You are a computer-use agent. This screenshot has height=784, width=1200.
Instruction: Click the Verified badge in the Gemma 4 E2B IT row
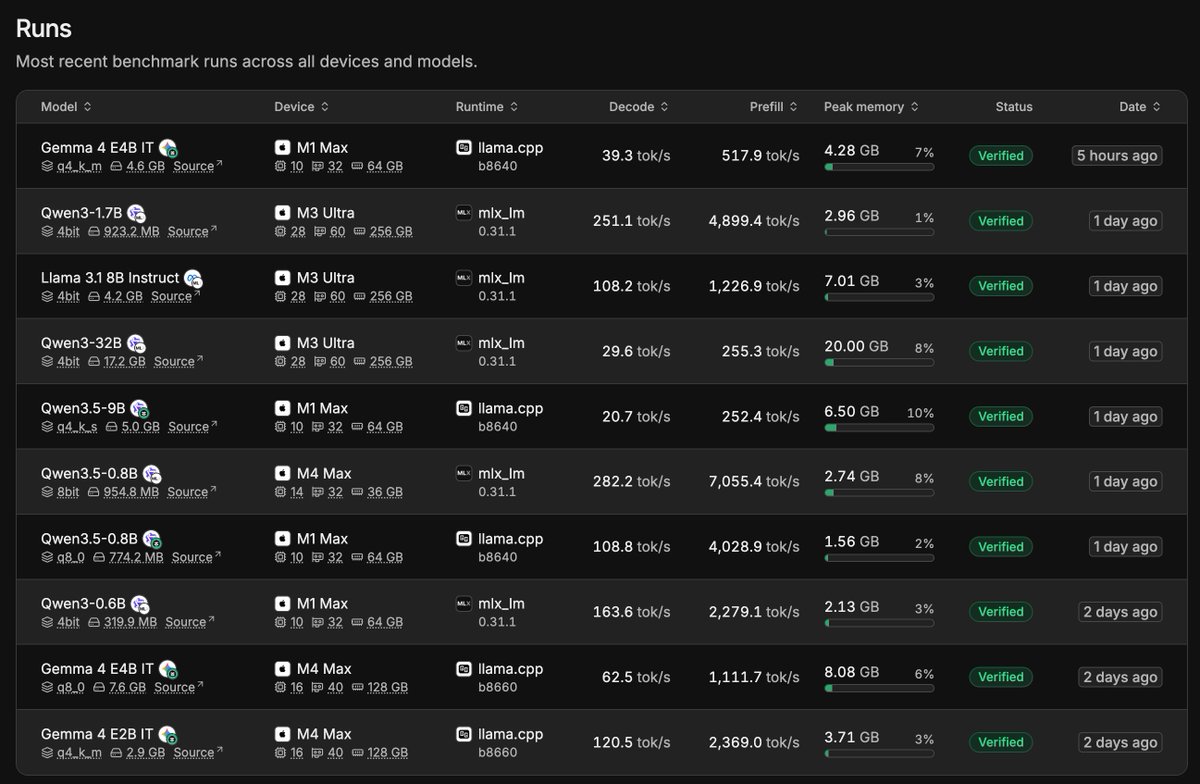1000,742
